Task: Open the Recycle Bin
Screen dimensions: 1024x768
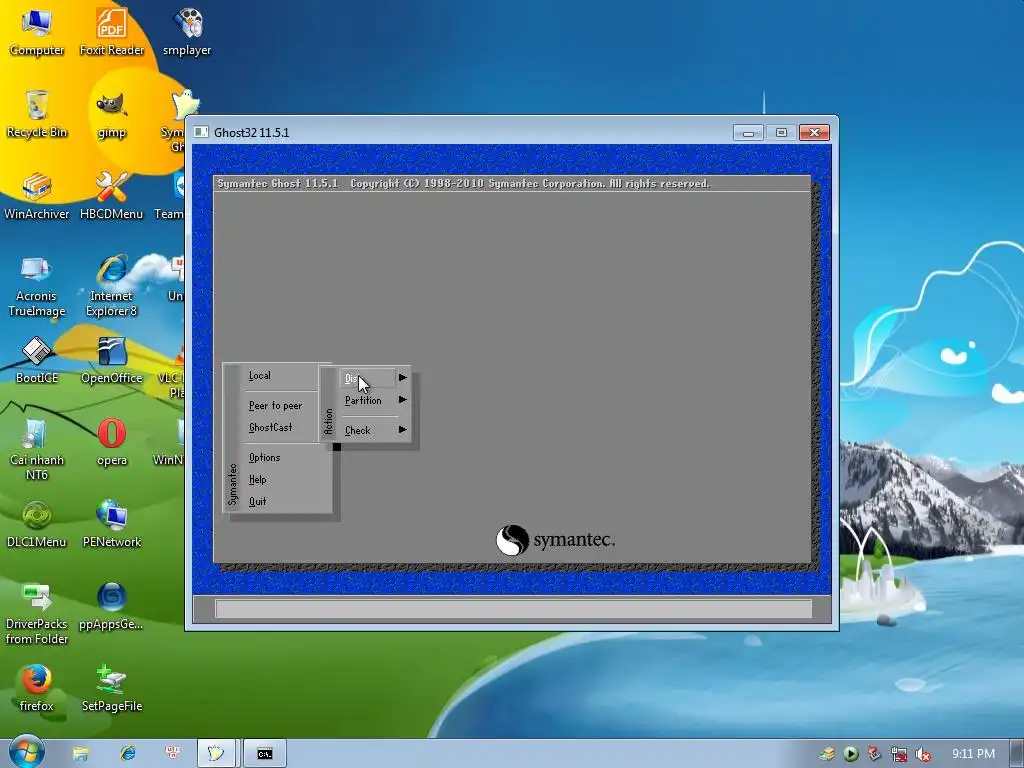Action: 37,115
